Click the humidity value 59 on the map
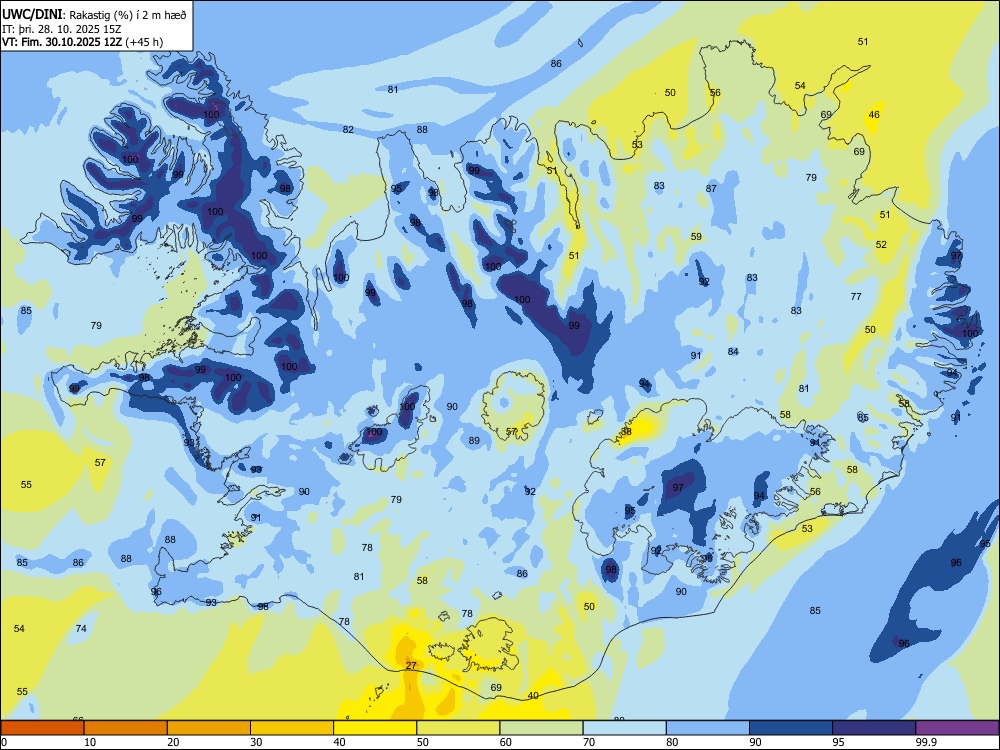The height and width of the screenshot is (750, 1000). [x=696, y=237]
